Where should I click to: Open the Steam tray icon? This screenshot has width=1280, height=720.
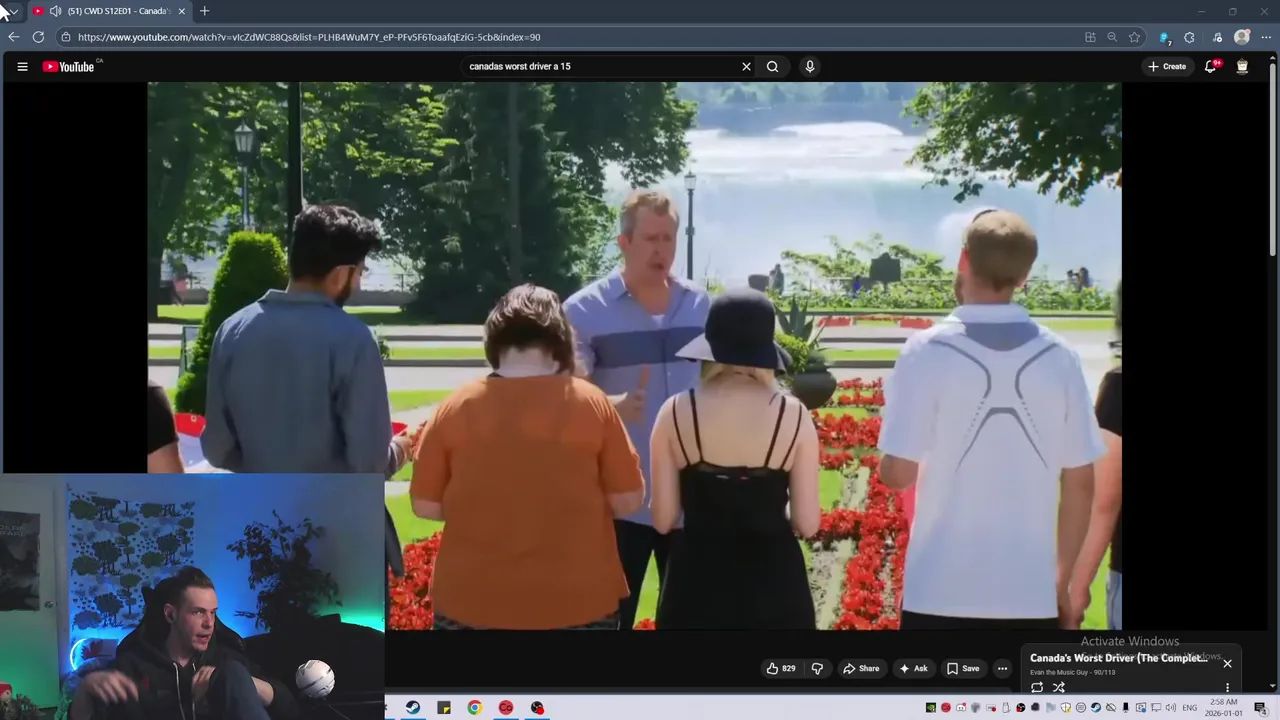[1096, 708]
